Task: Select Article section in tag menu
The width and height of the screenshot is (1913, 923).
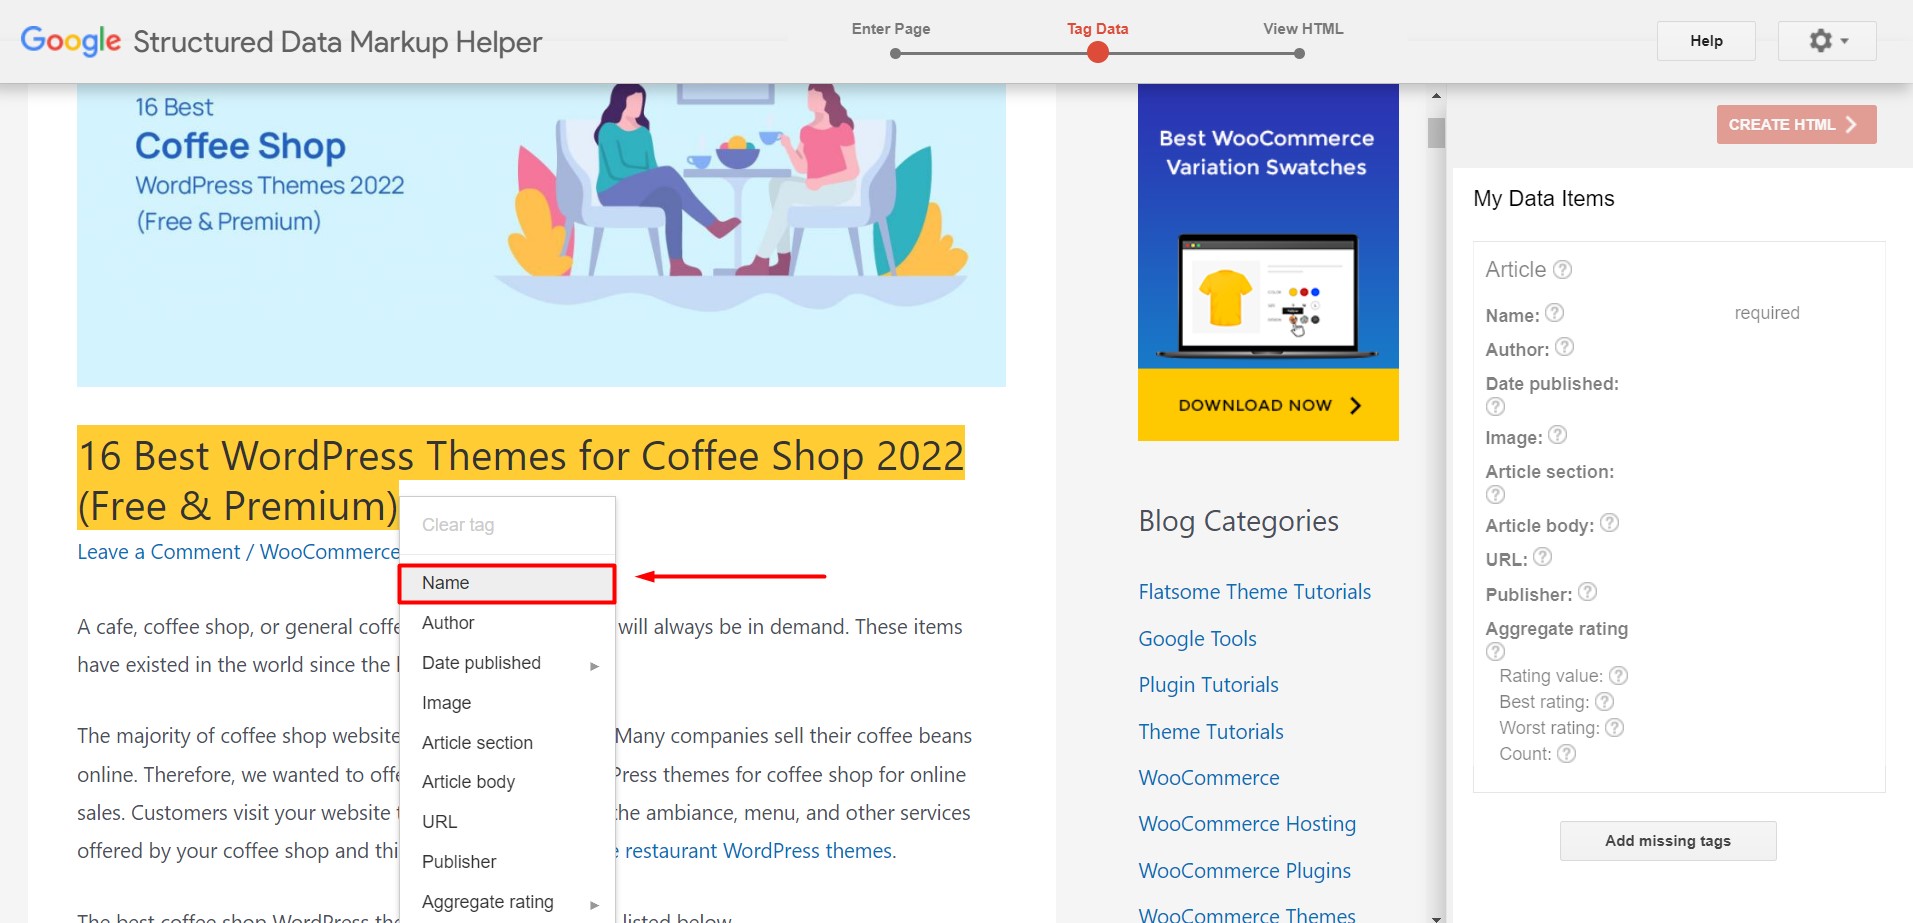Action: point(507,743)
